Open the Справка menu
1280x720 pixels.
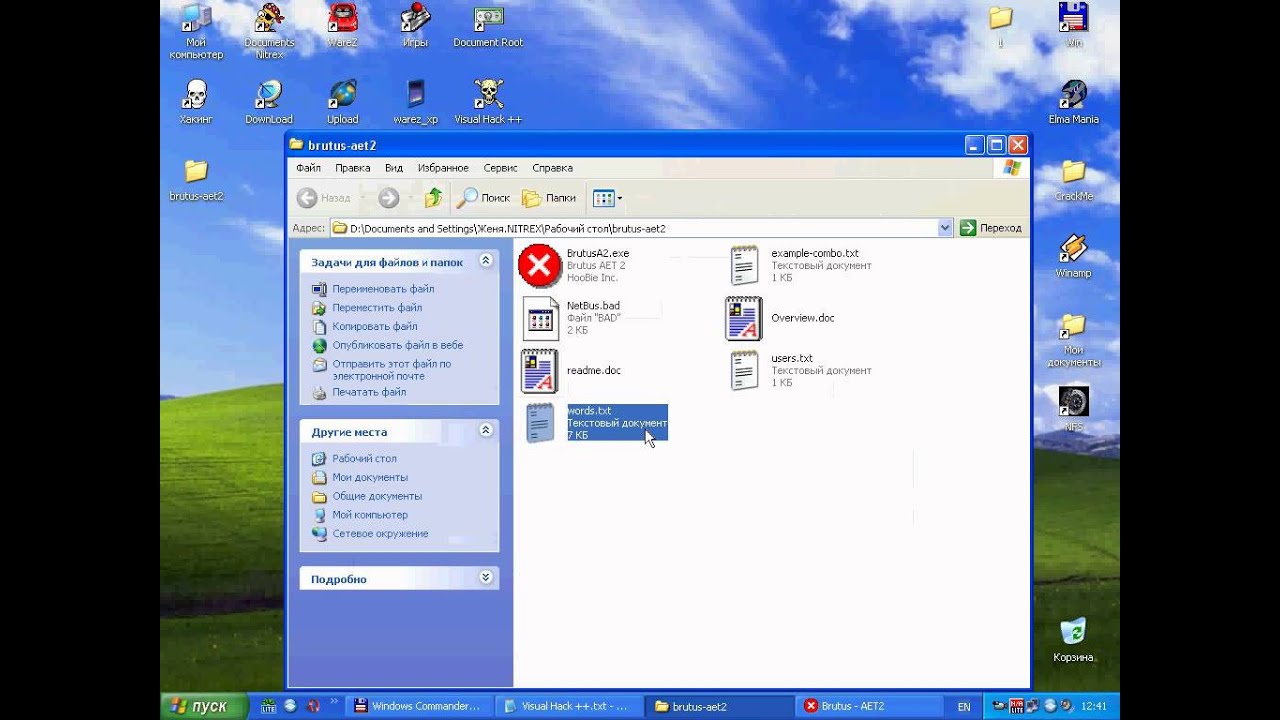[x=552, y=168]
